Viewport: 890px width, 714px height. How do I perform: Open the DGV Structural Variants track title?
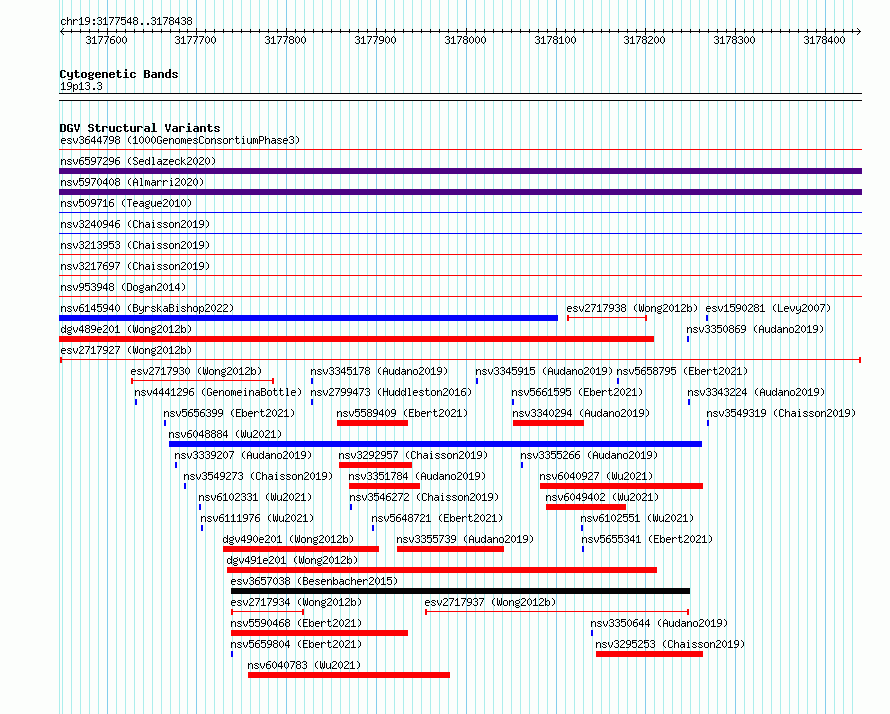pos(139,128)
